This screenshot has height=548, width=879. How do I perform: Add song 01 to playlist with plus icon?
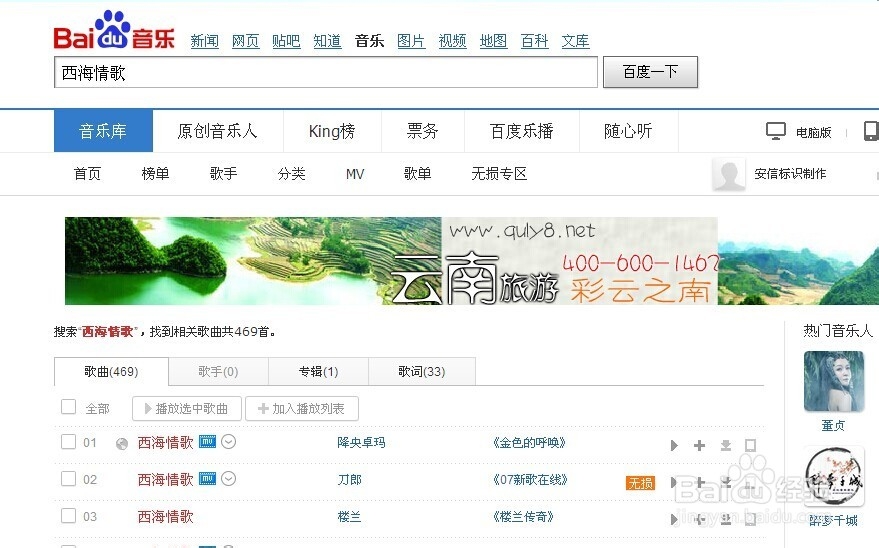pyautogui.click(x=699, y=445)
